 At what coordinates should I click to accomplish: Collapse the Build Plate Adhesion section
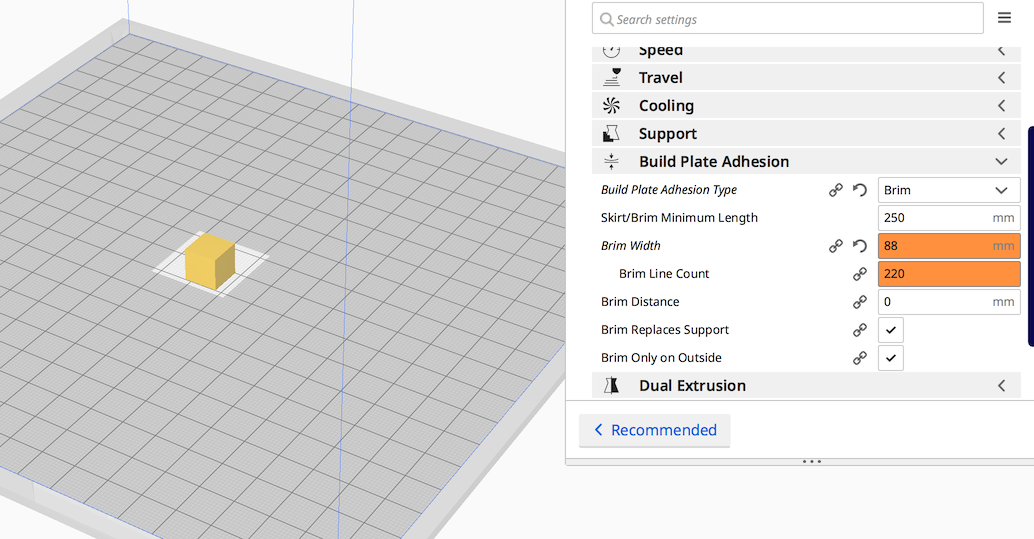806,162
